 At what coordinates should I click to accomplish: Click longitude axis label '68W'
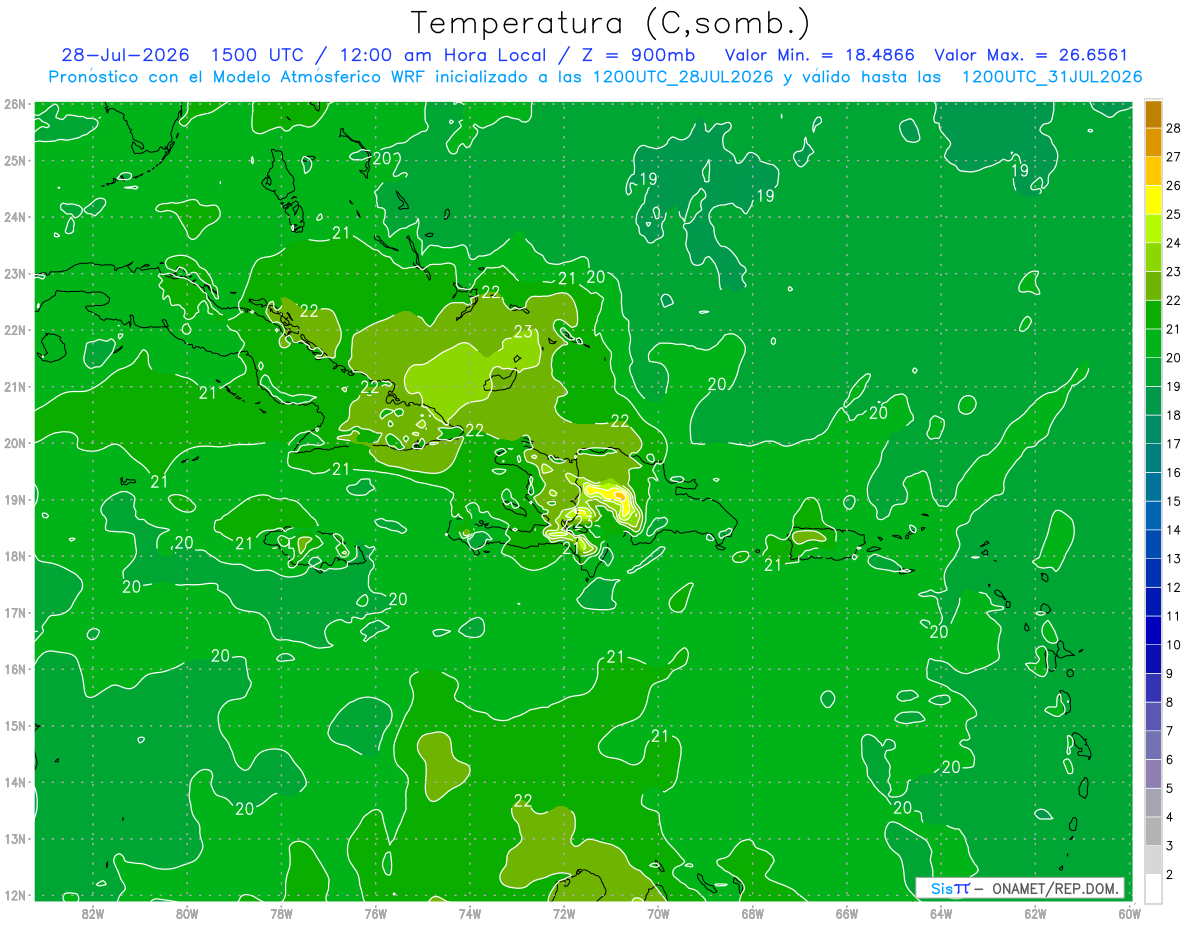click(x=753, y=913)
